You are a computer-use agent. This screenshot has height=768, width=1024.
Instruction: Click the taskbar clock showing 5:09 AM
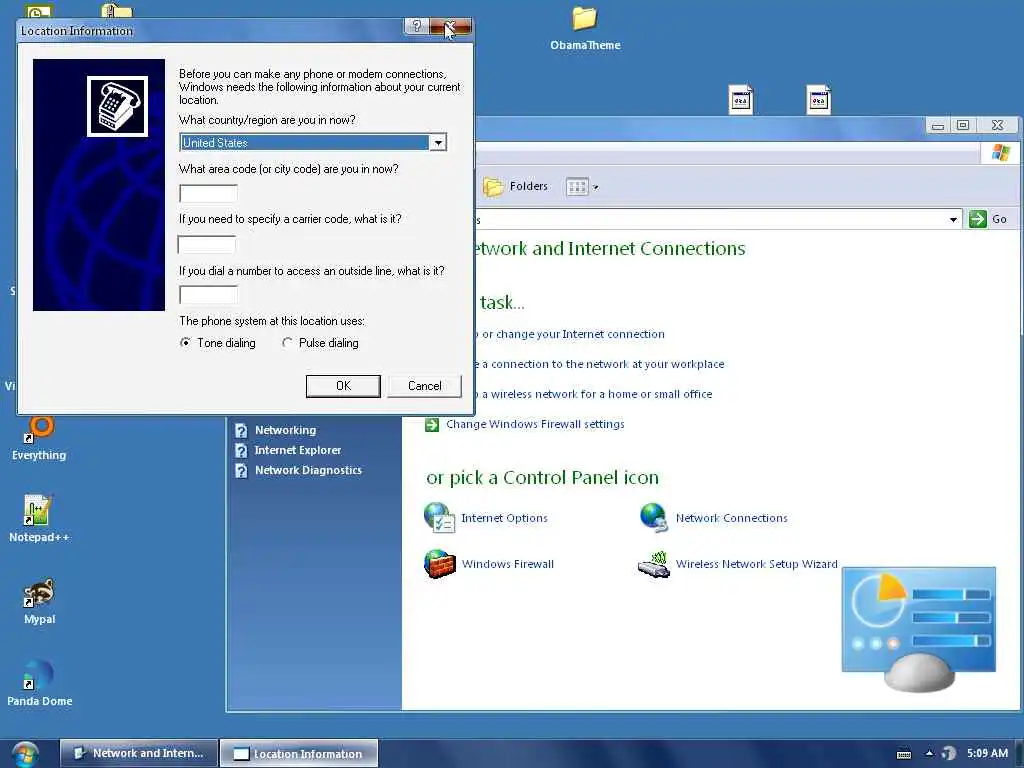click(x=987, y=753)
